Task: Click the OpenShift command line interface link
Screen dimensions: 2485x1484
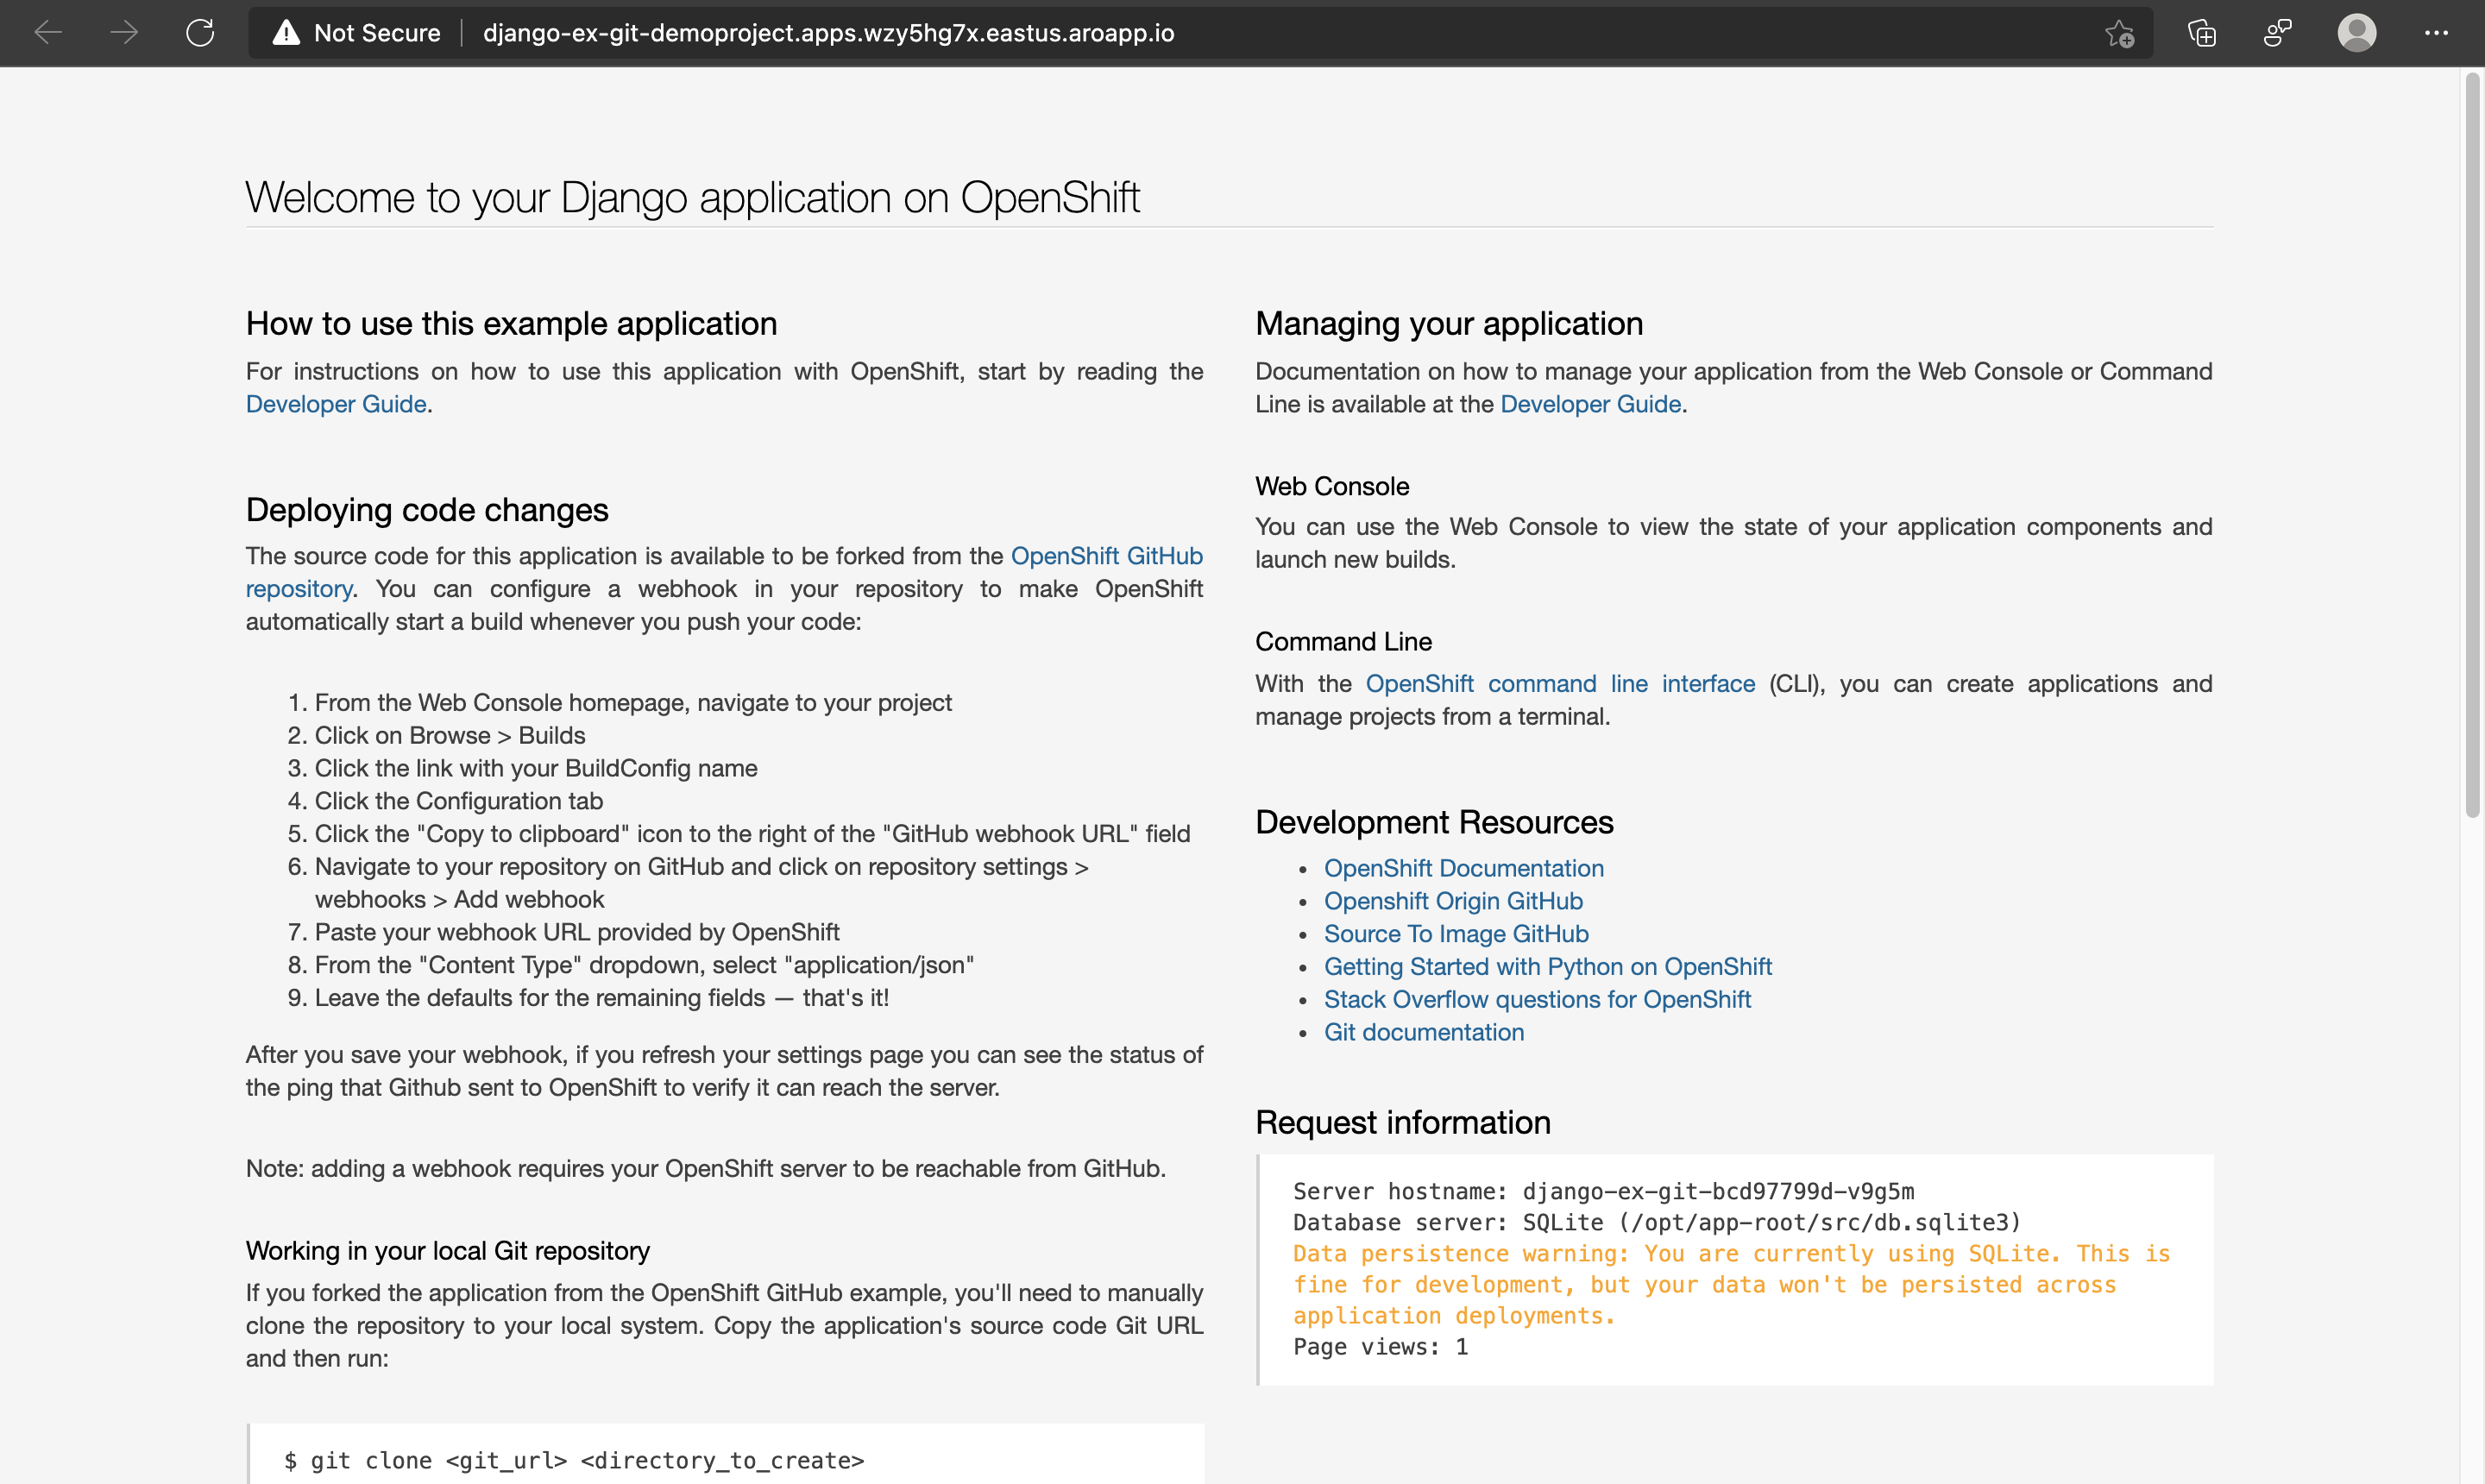Action: [1559, 683]
